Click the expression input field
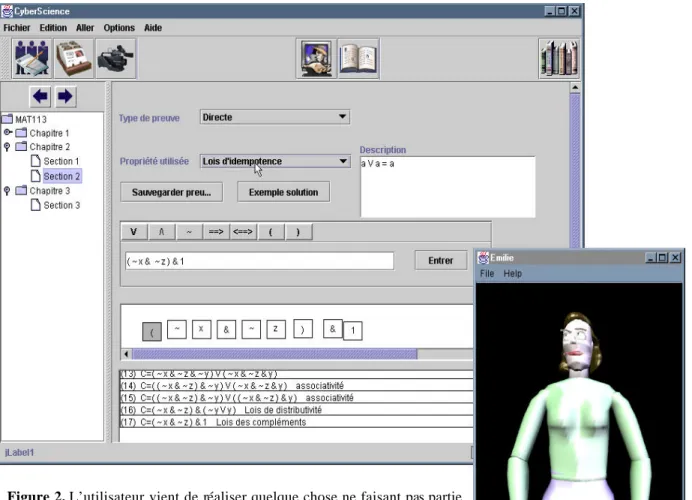The image size is (692, 500). 260,261
